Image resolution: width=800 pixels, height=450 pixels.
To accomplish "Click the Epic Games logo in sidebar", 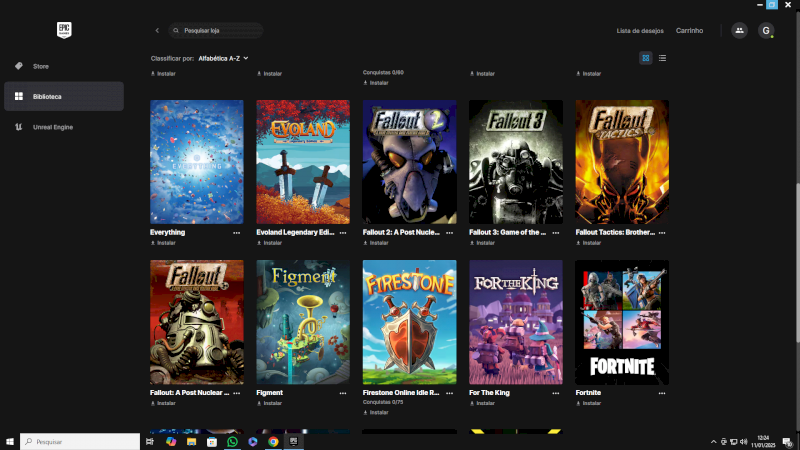I will tap(64, 30).
